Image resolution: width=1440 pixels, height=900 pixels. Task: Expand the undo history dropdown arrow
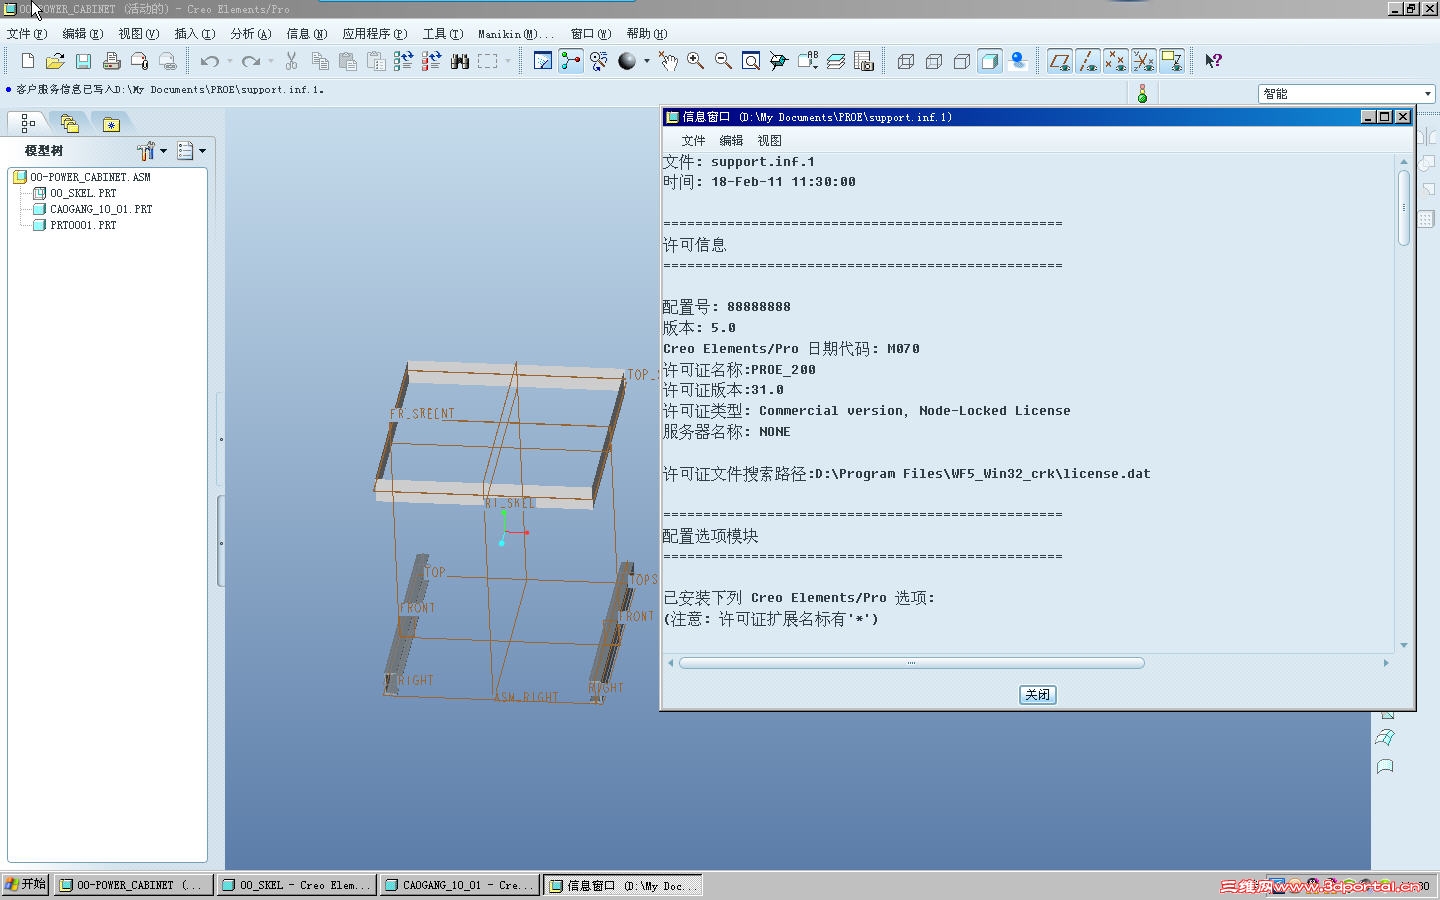tap(230, 61)
